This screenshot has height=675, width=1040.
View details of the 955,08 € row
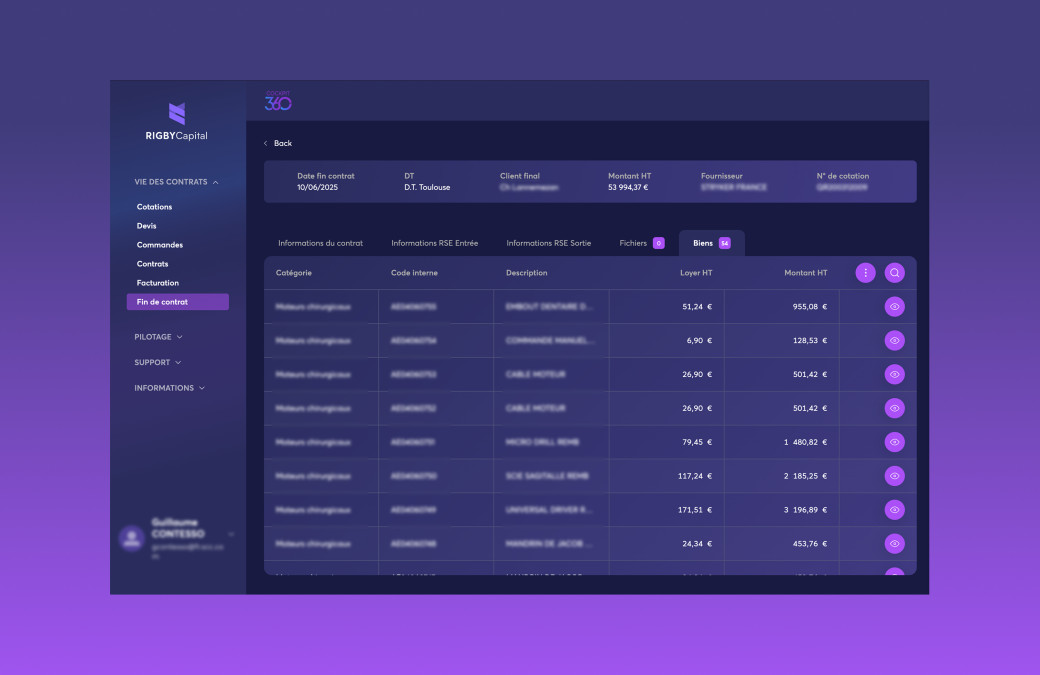pos(894,307)
